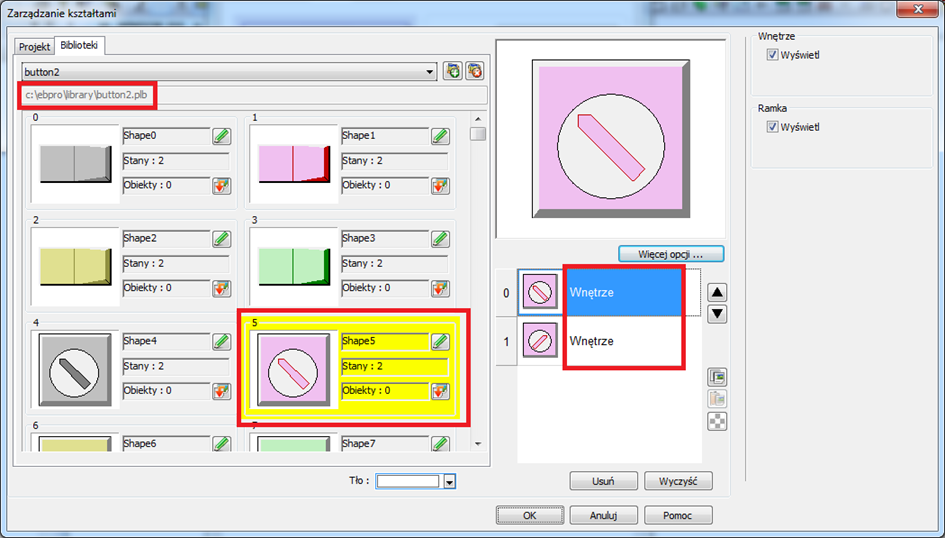Click the Shape4 name field
Screen dimensions: 945x538
coord(166,342)
